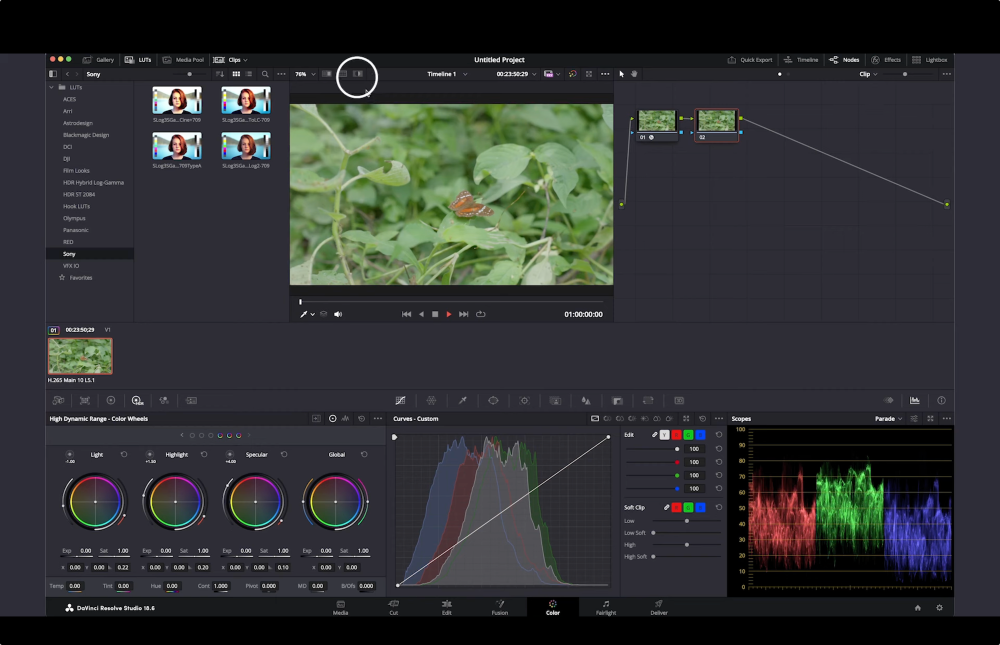Select the SLog3SGa...Cine+709 LUT thumbnail
Viewport: 1000px width, 645px height.
[177, 101]
